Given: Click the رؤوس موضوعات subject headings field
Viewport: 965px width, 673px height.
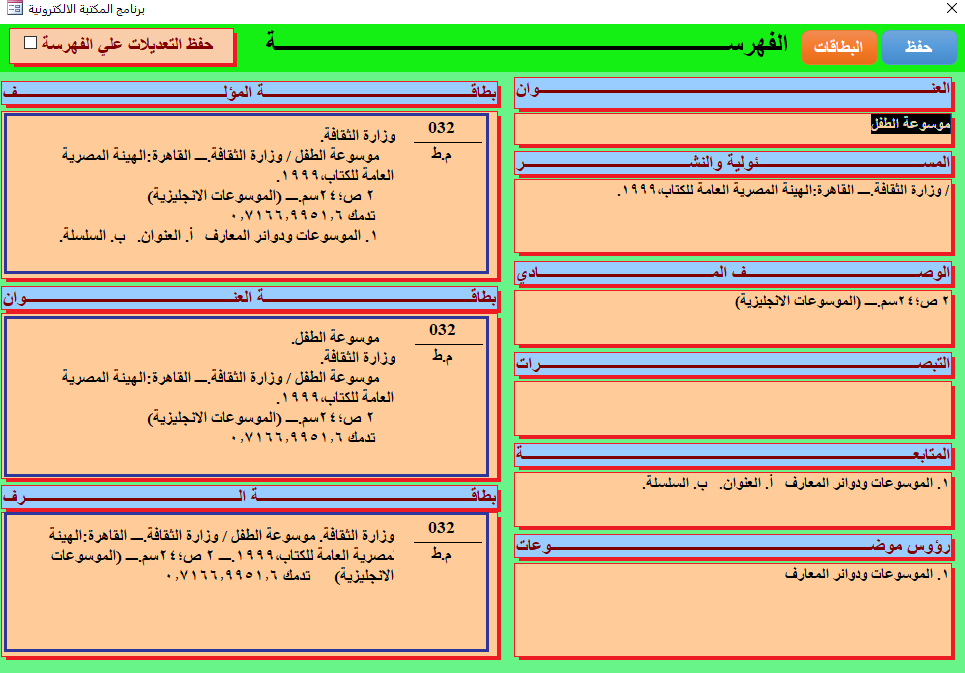Looking at the screenshot, I should point(732,610).
